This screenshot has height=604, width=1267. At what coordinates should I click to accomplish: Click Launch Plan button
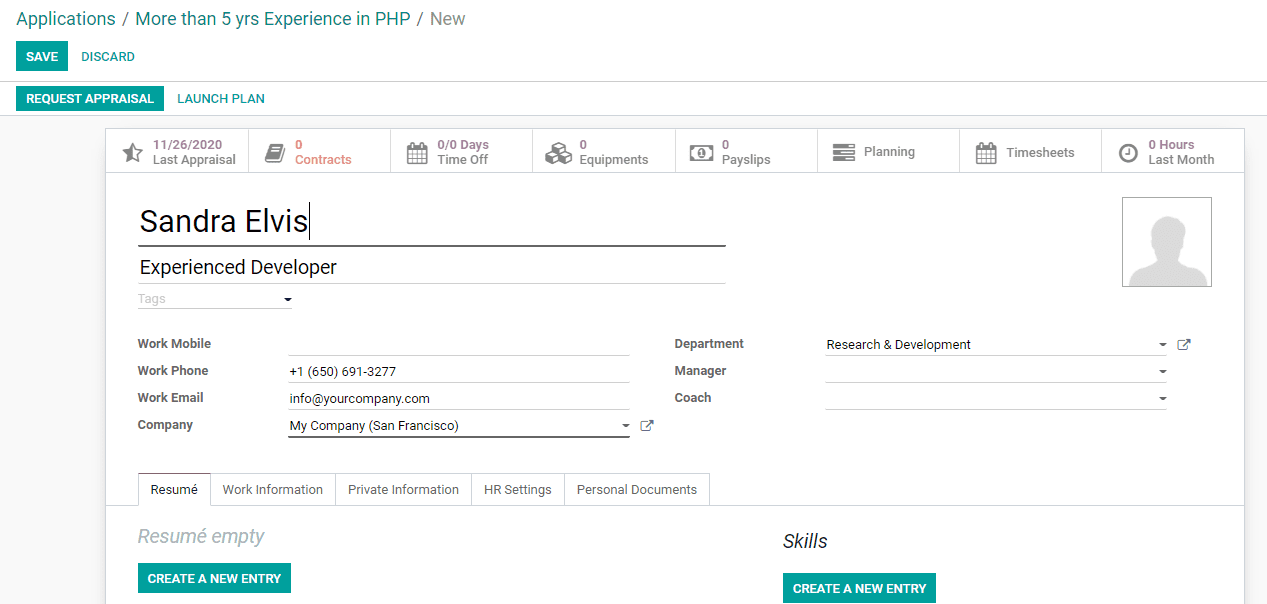pos(221,99)
